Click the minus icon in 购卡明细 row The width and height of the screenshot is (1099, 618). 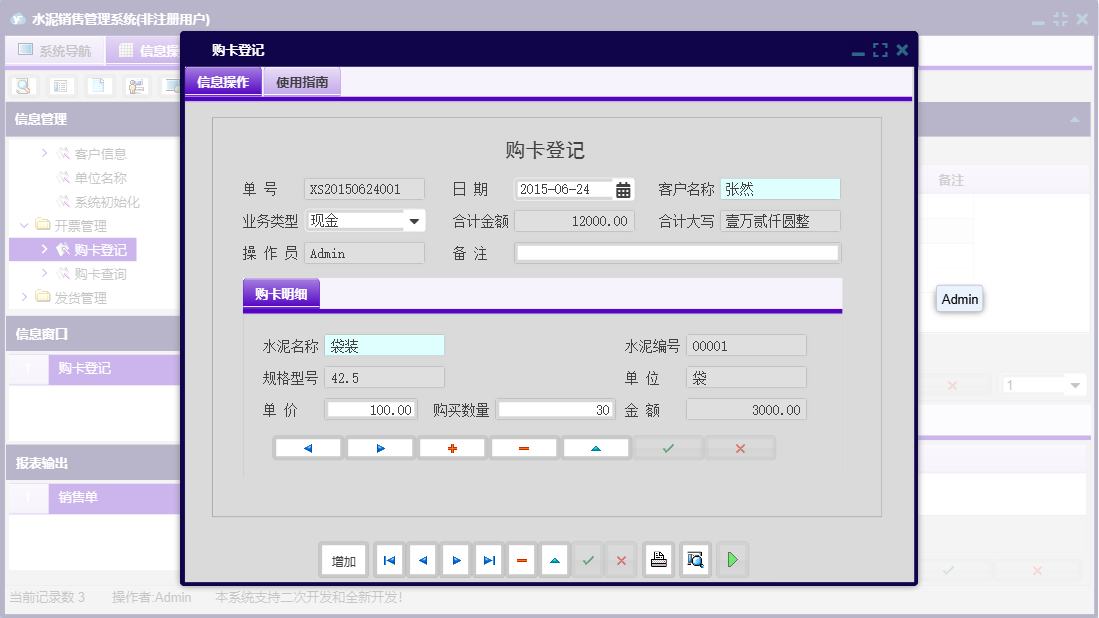pos(522,447)
